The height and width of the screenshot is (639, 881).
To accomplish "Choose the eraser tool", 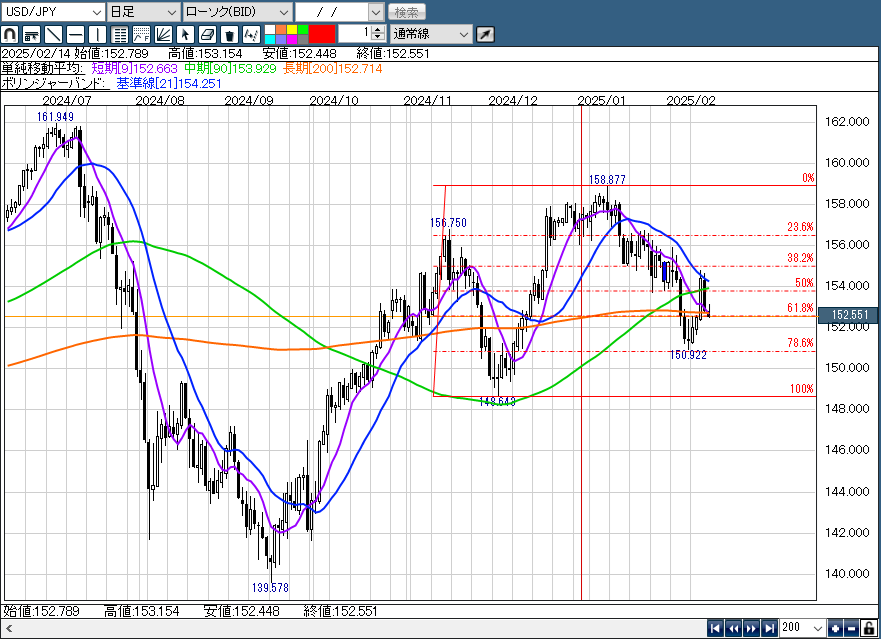I will (207, 34).
